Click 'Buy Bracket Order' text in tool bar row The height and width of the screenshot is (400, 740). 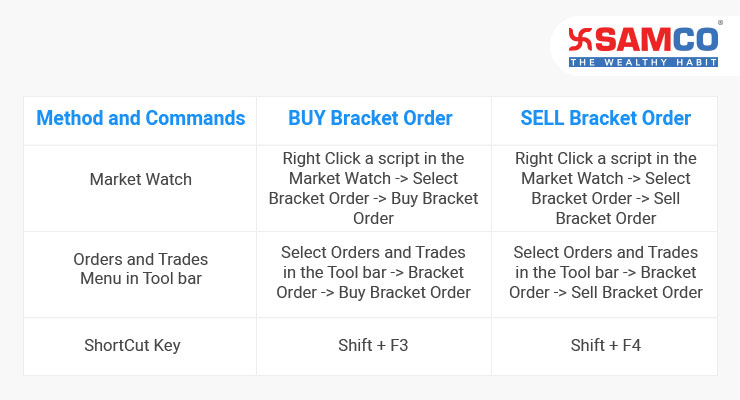(x=404, y=293)
